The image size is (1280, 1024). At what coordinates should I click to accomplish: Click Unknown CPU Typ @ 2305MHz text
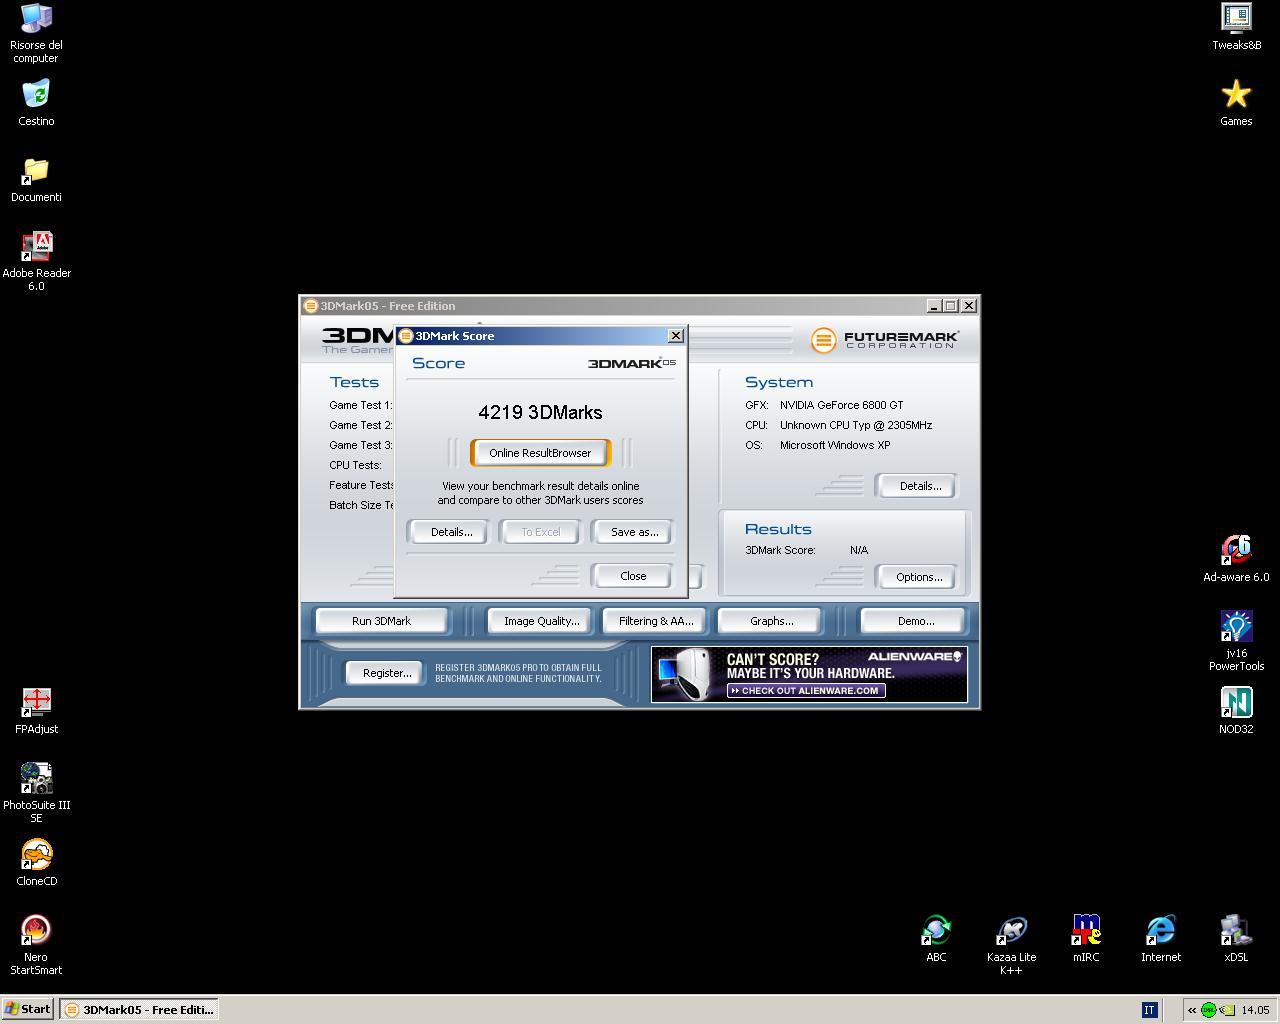[x=856, y=425]
